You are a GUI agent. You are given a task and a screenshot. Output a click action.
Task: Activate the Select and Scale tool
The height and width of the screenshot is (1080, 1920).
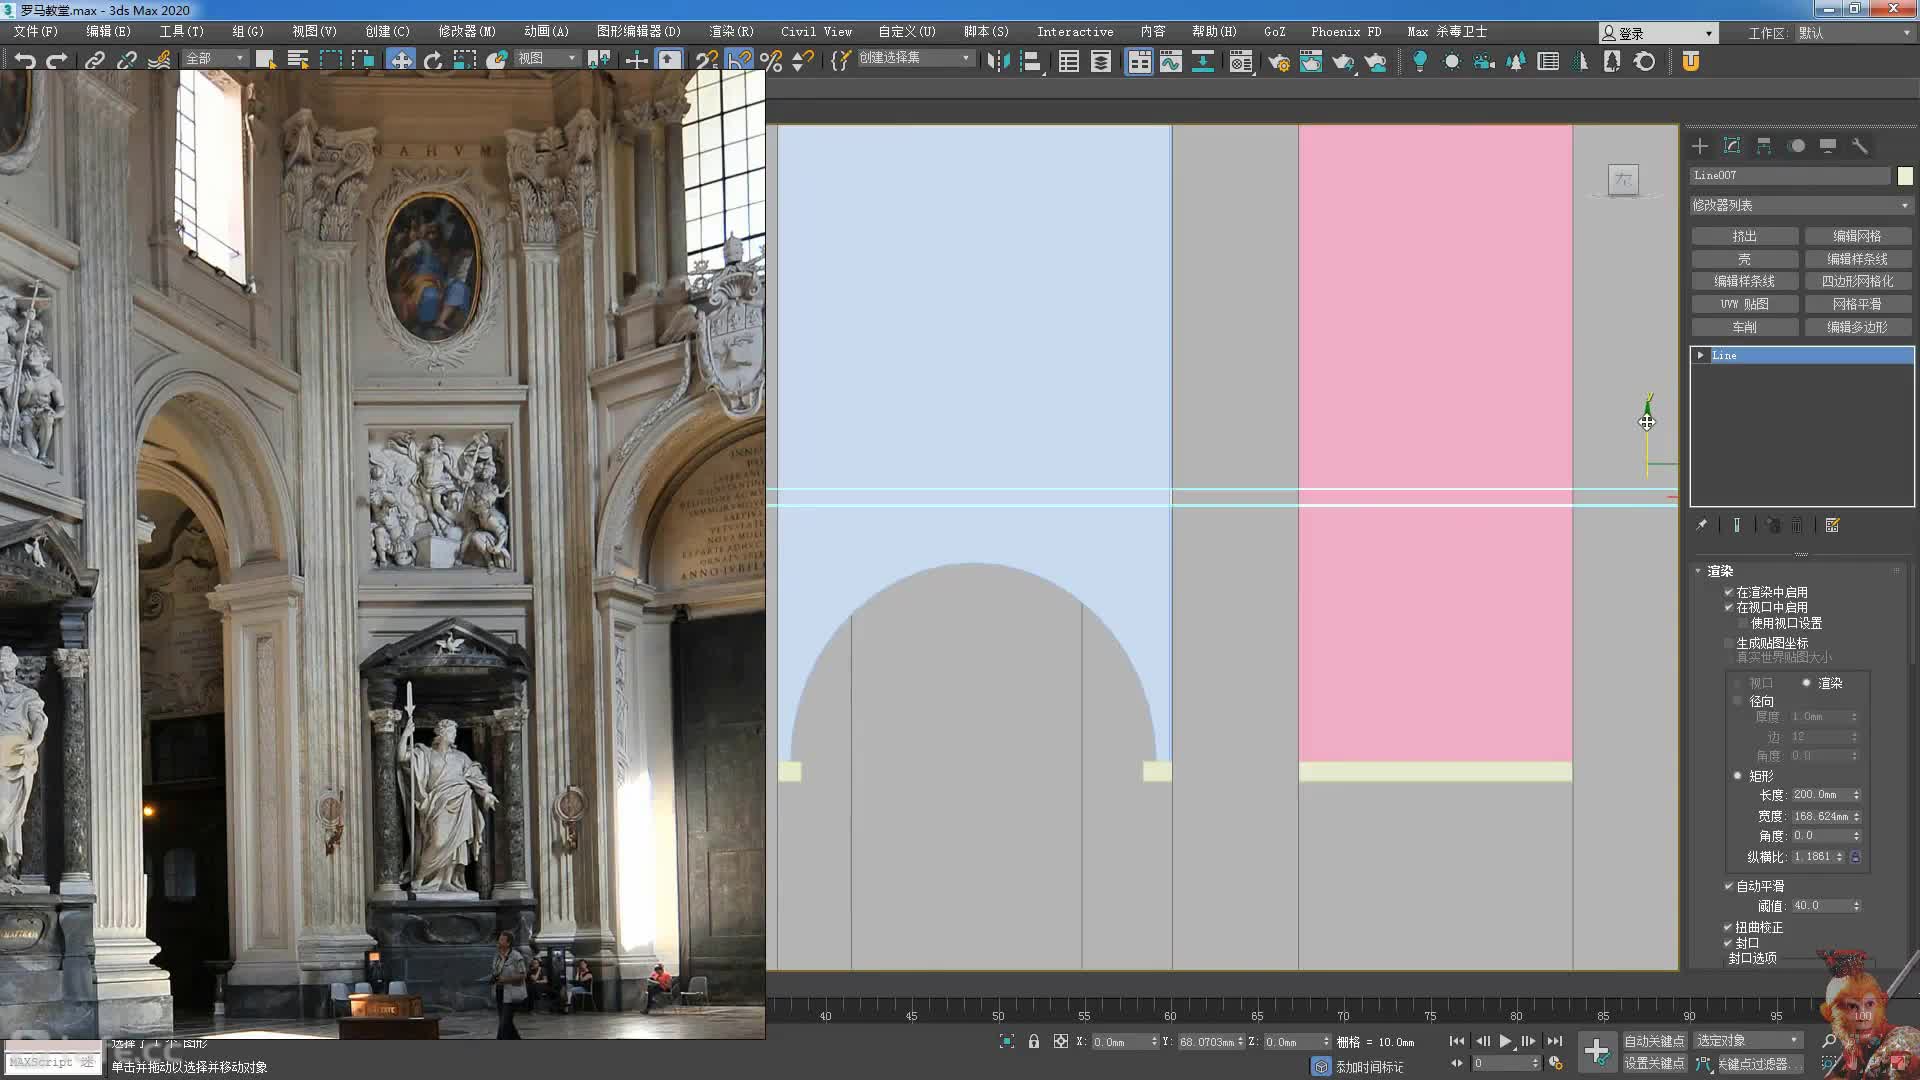(x=464, y=61)
